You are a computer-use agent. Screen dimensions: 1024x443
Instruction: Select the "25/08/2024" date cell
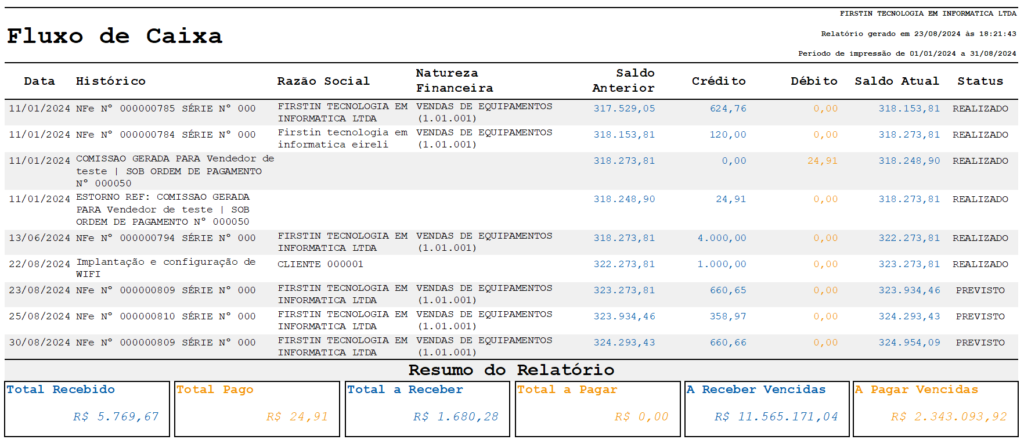click(39, 317)
